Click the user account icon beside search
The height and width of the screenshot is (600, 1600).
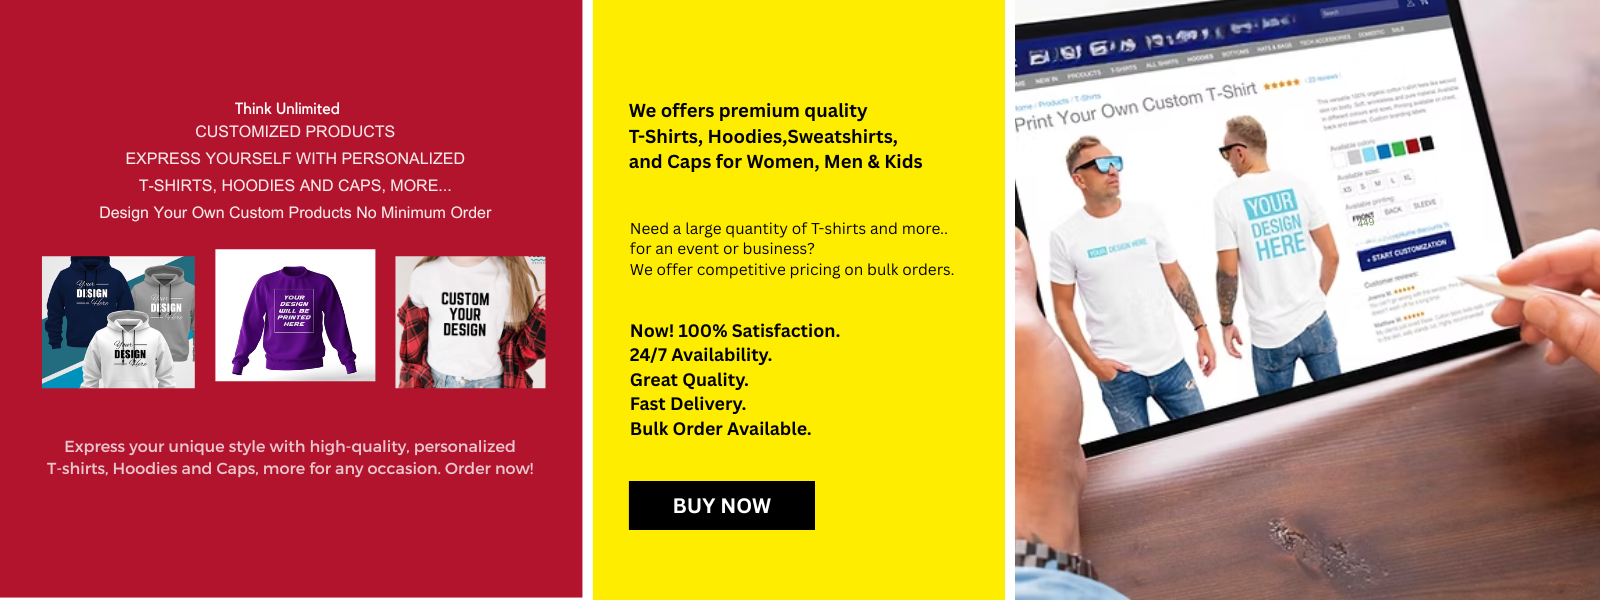coord(1410,3)
